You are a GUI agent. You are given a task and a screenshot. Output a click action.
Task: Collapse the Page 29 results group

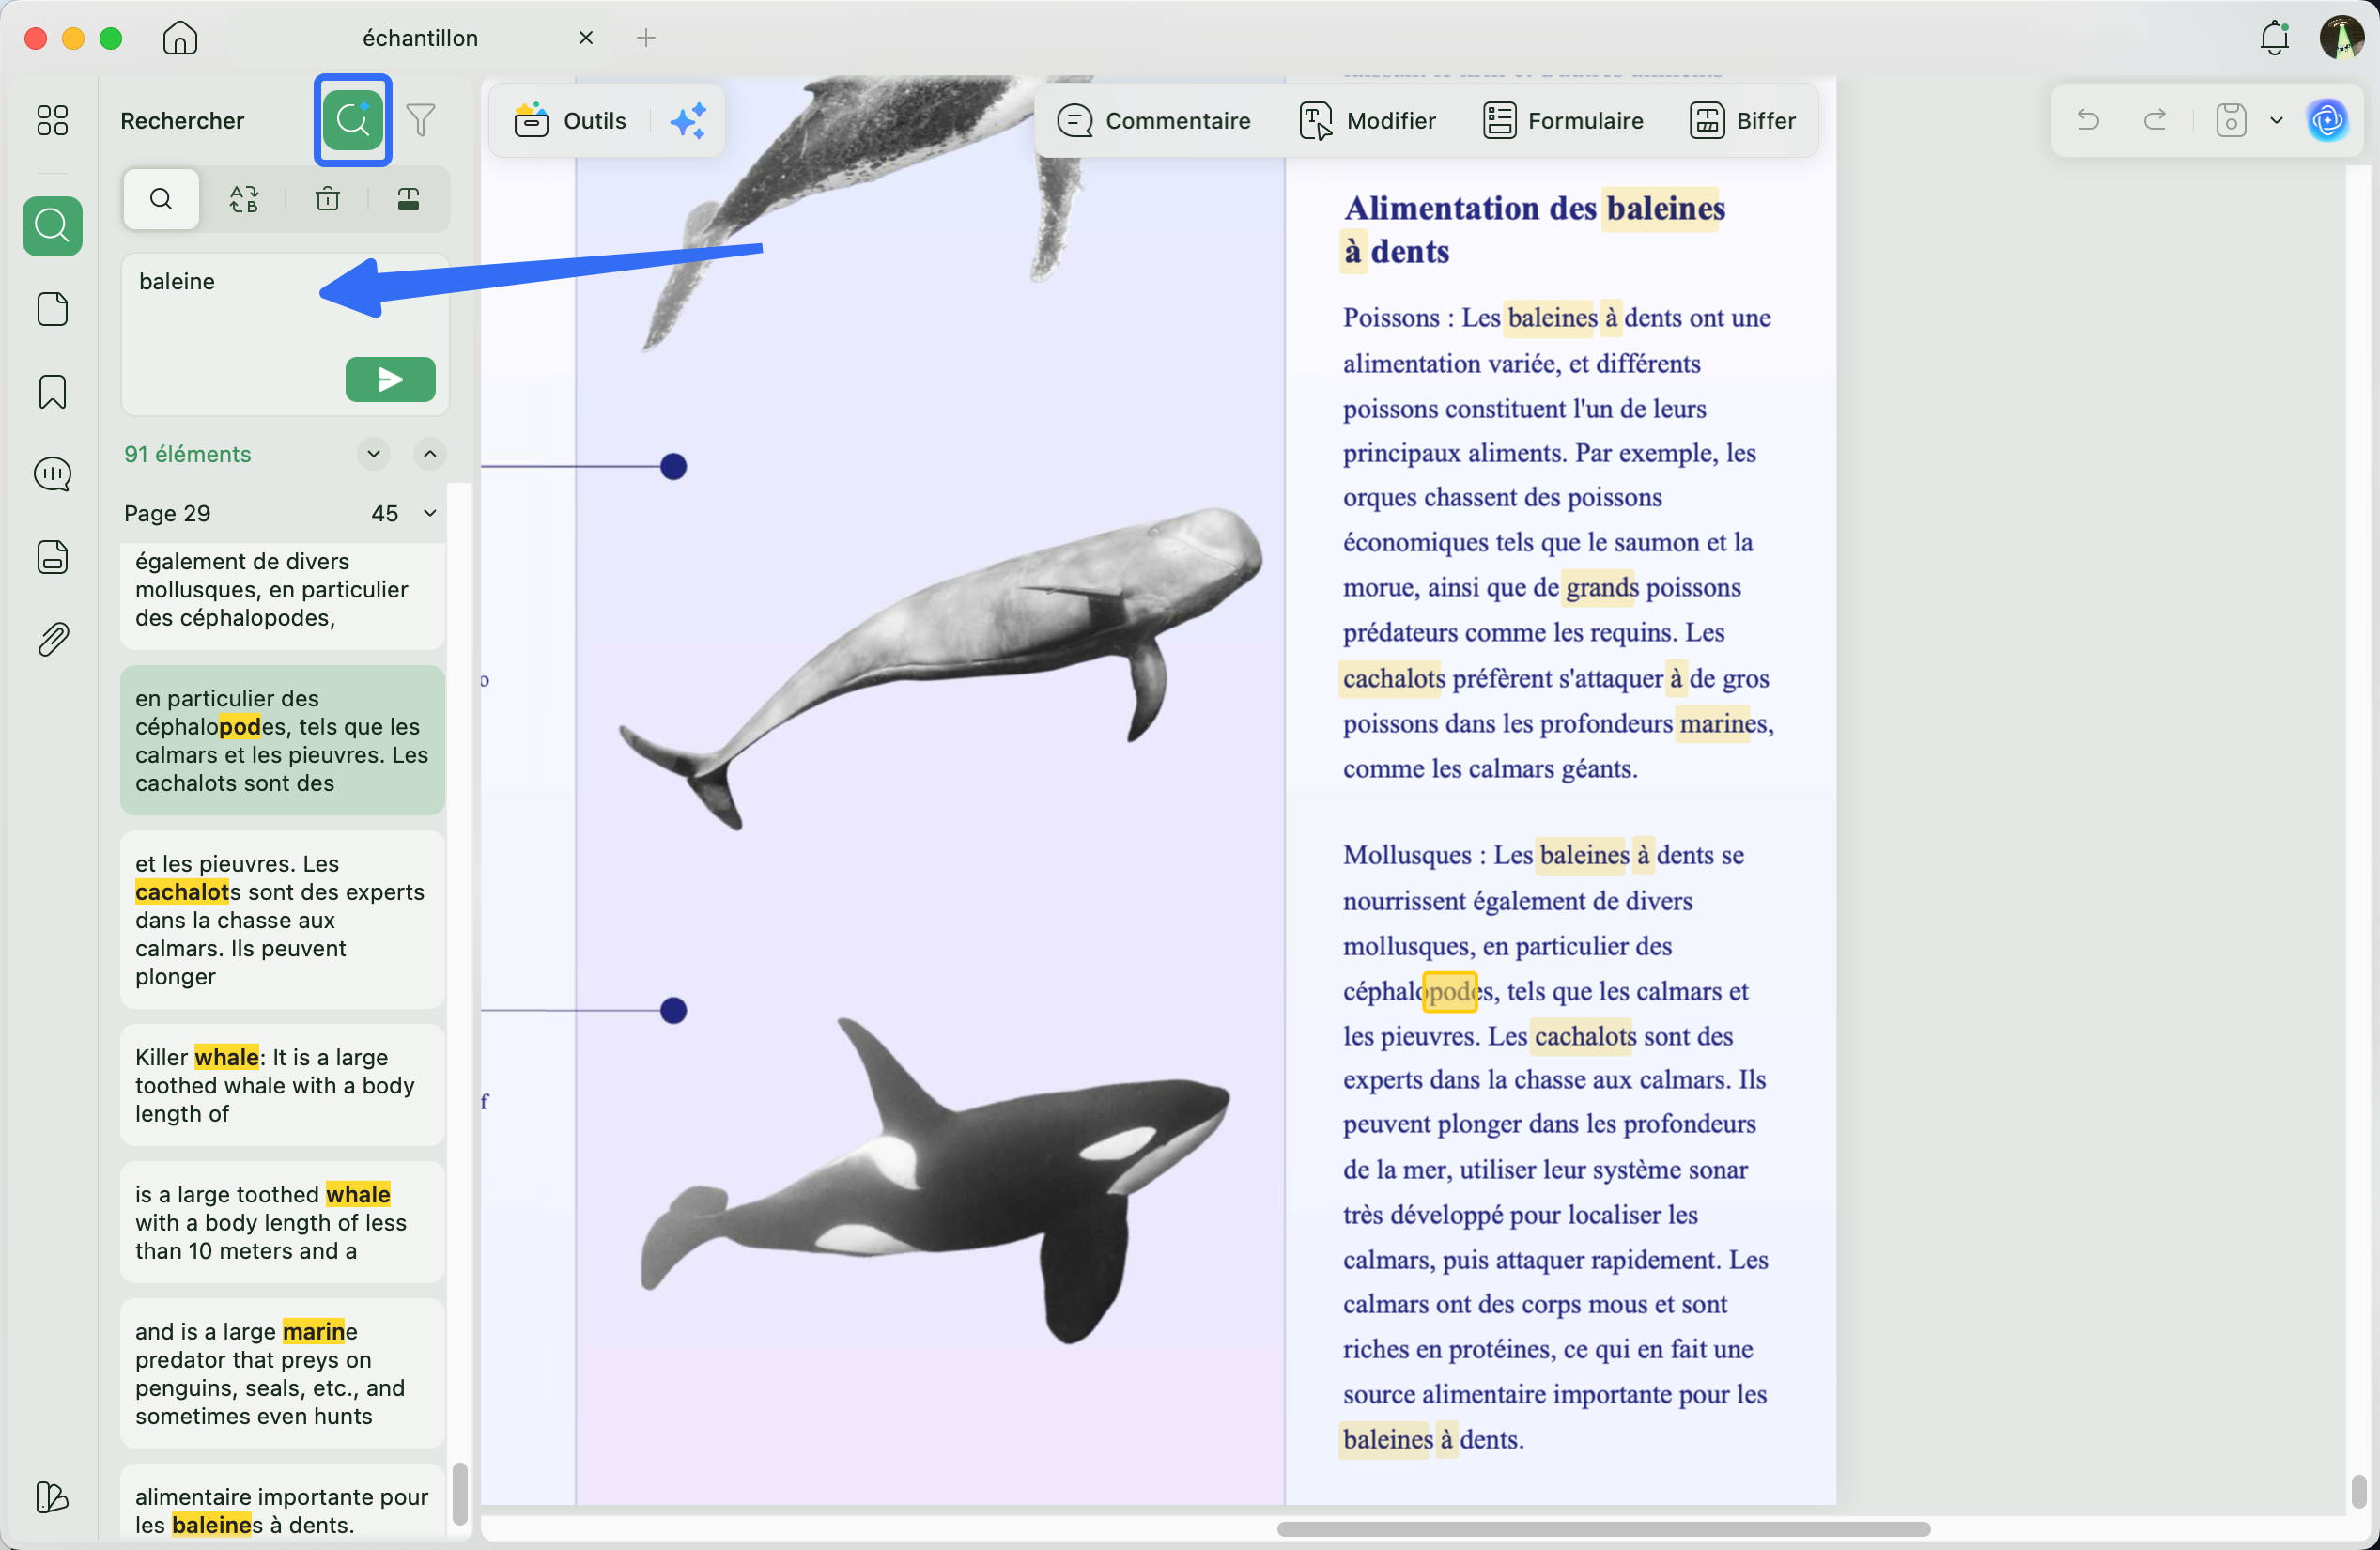430,513
